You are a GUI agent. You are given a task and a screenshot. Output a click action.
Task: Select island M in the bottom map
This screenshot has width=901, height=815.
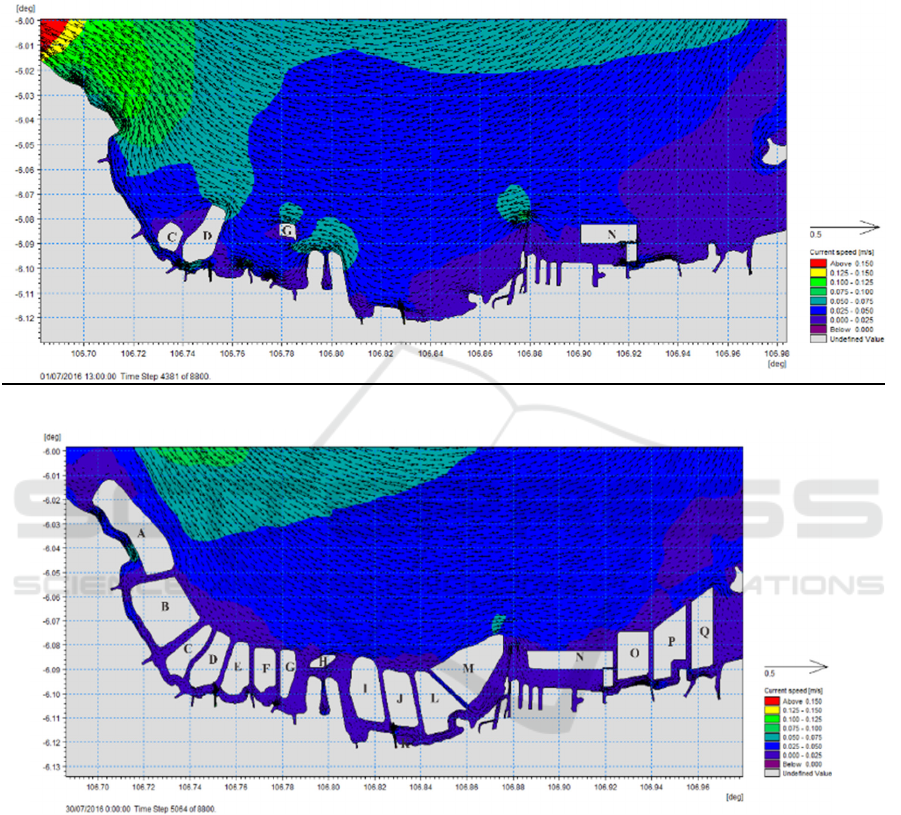pyautogui.click(x=467, y=667)
